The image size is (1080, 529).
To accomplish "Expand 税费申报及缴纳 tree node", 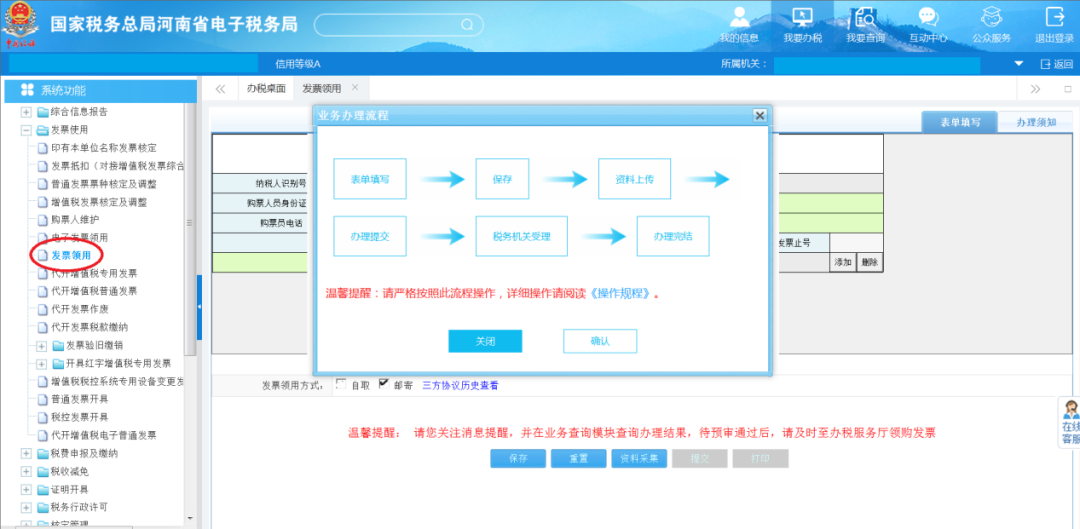I will click(27, 453).
